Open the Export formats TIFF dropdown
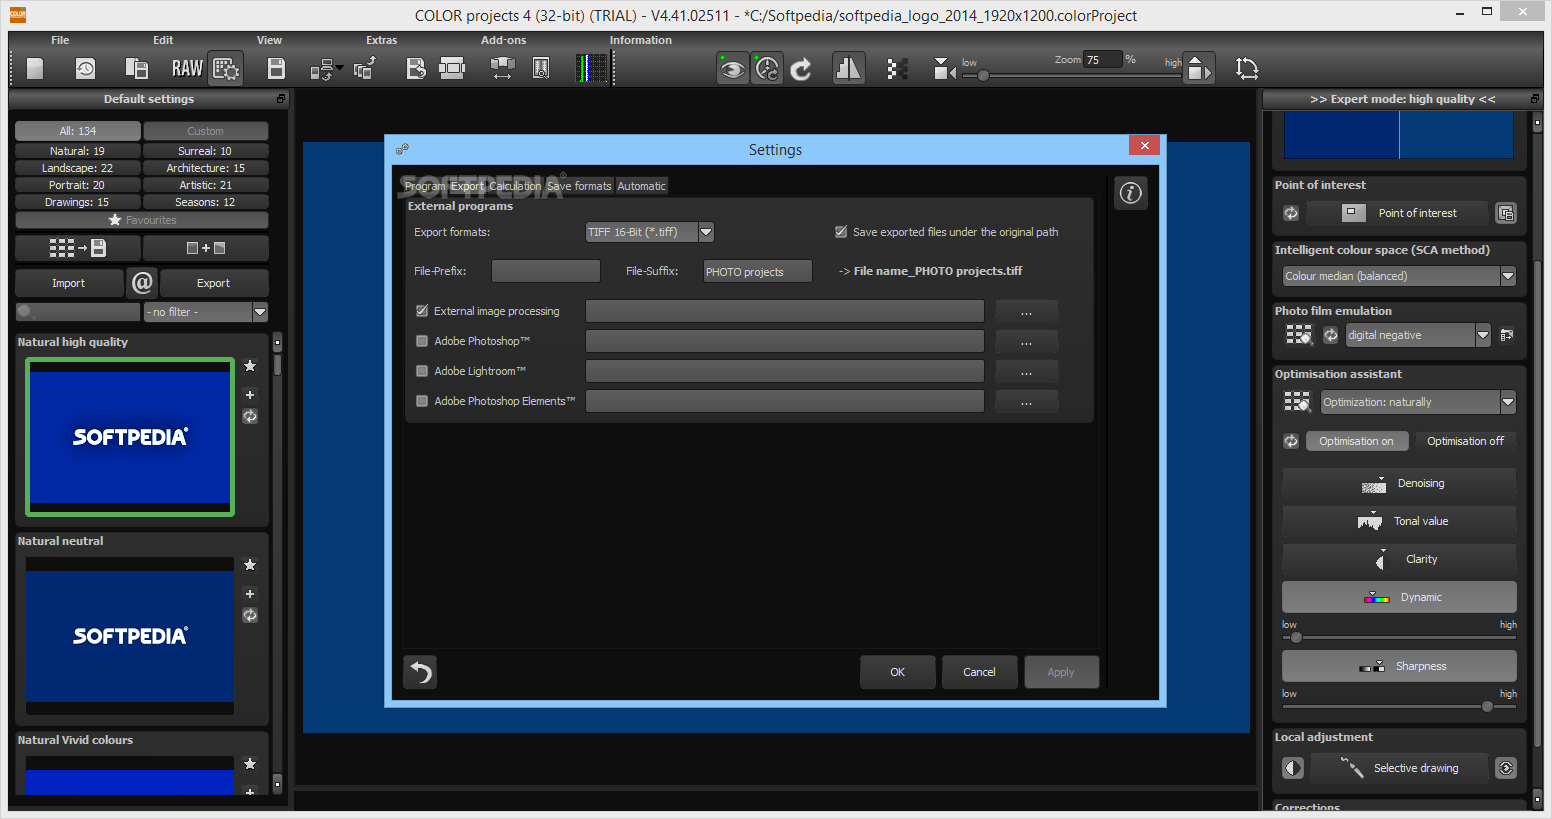Viewport: 1552px width, 819px height. (x=649, y=232)
